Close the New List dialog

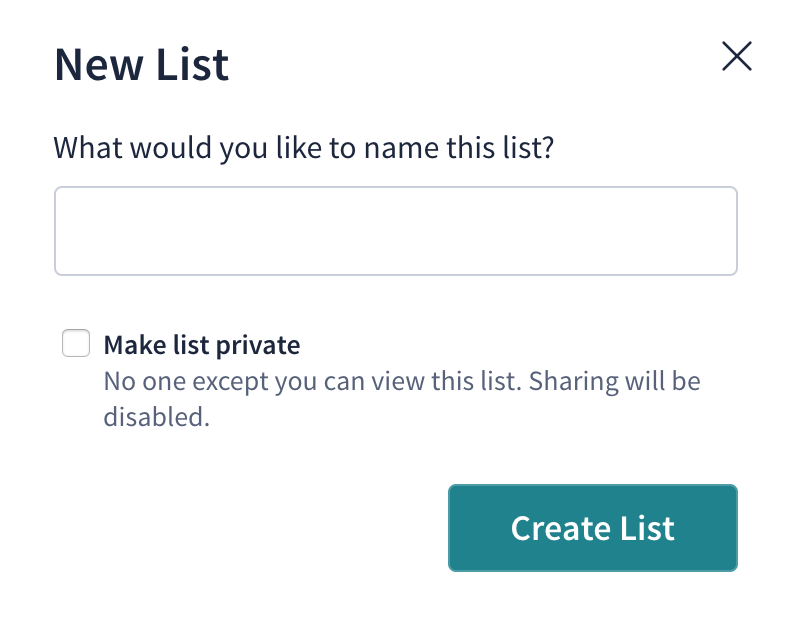pyautogui.click(x=737, y=56)
